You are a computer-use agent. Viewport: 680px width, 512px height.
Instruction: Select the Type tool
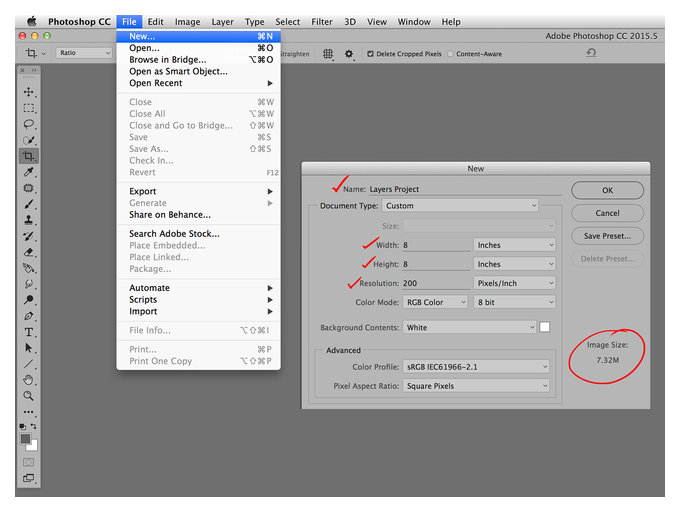[29, 332]
